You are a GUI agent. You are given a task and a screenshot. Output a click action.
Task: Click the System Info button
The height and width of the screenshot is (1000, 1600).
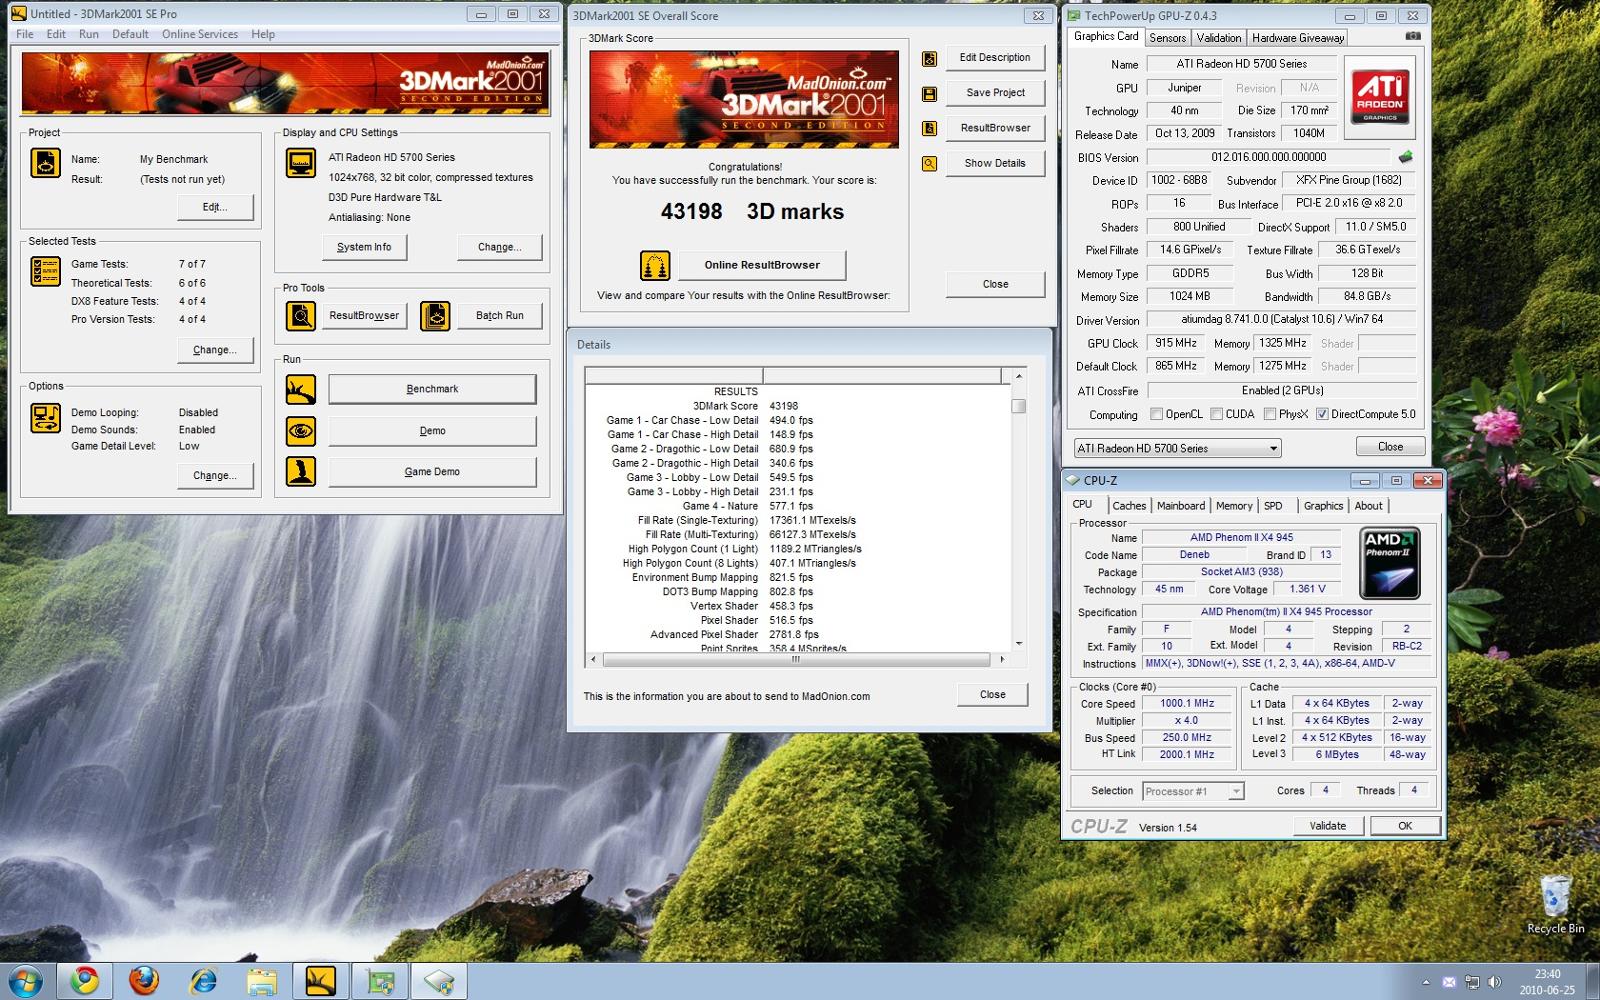pos(364,247)
